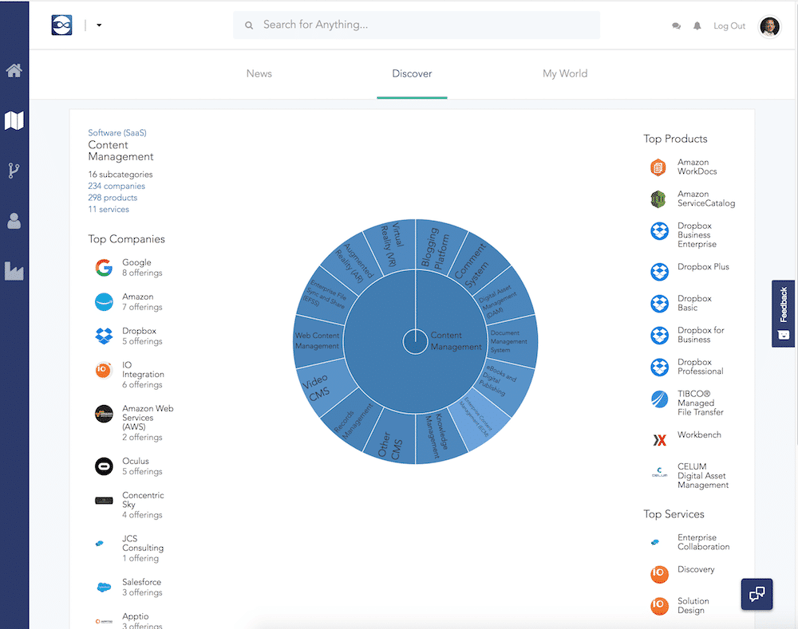Open the Software (SaaS) breadcrumb link
798x629 pixels.
click(117, 132)
